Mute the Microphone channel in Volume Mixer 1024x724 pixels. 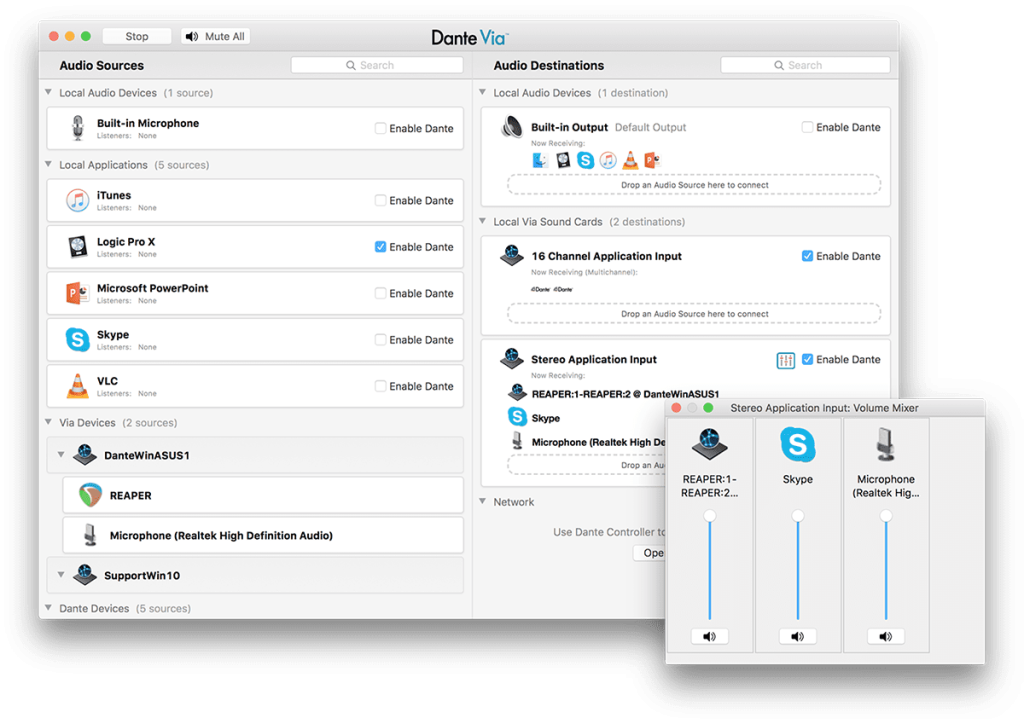pyautogui.click(x=886, y=636)
